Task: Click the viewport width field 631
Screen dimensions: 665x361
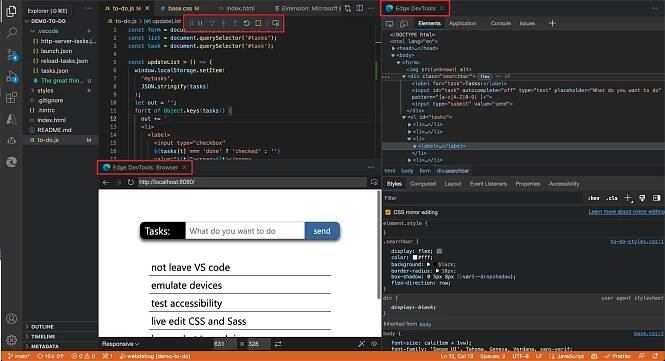Action: tap(224, 344)
